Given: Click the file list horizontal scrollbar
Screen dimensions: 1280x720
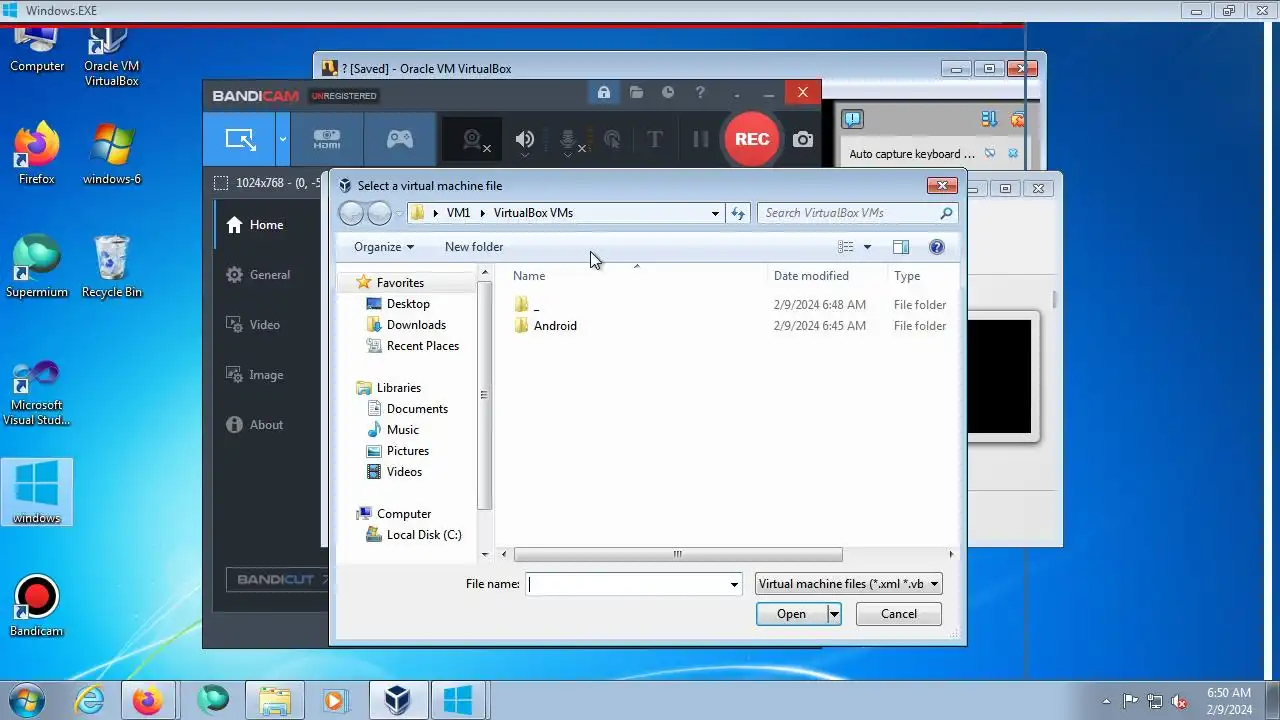Looking at the screenshot, I should [678, 554].
